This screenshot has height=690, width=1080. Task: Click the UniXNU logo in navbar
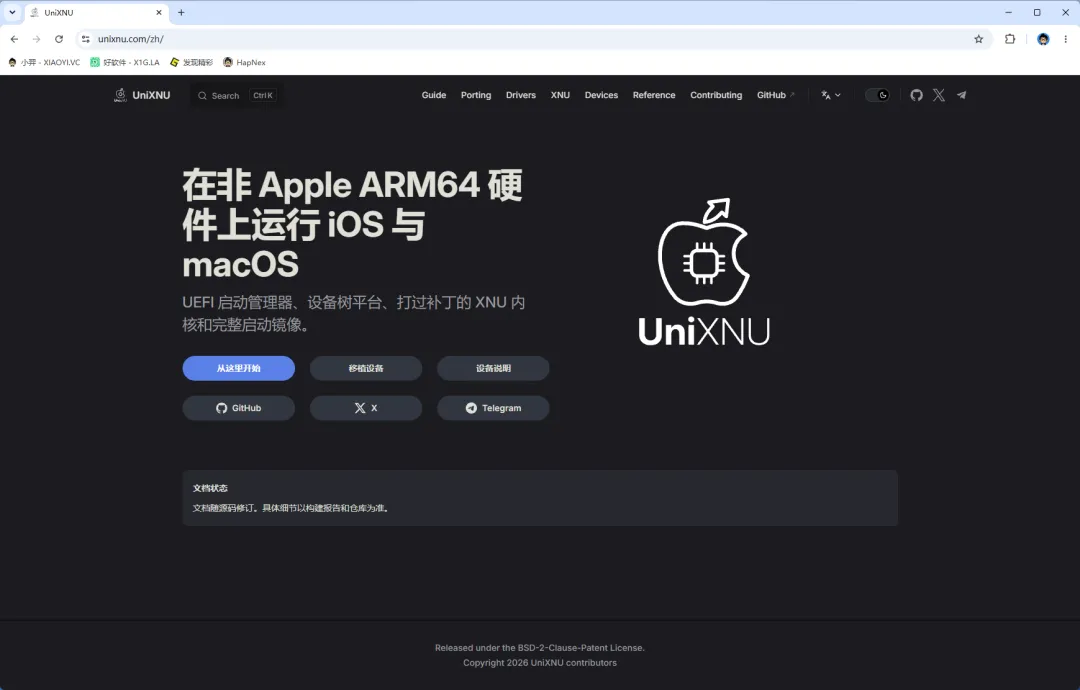[x=142, y=95]
